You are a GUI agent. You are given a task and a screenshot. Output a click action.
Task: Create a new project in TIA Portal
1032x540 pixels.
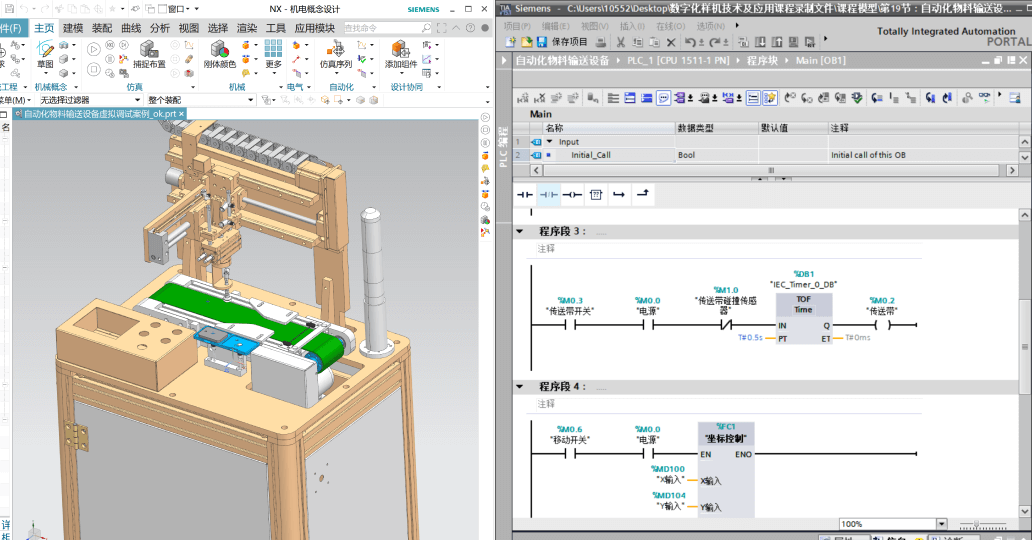tap(510, 42)
